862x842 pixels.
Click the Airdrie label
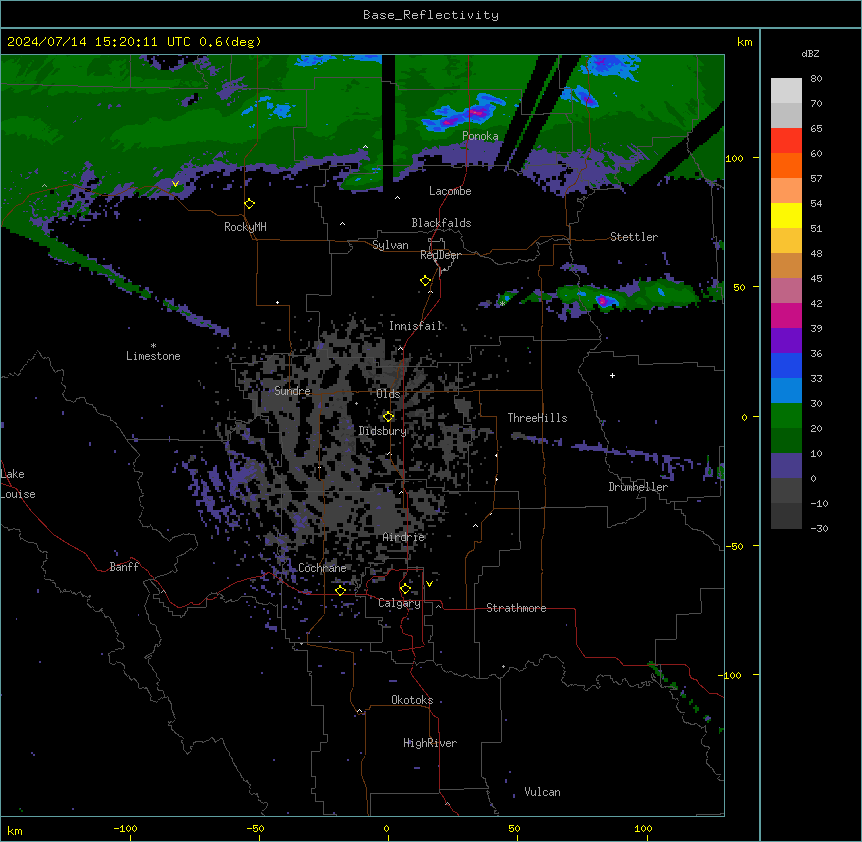(404, 537)
